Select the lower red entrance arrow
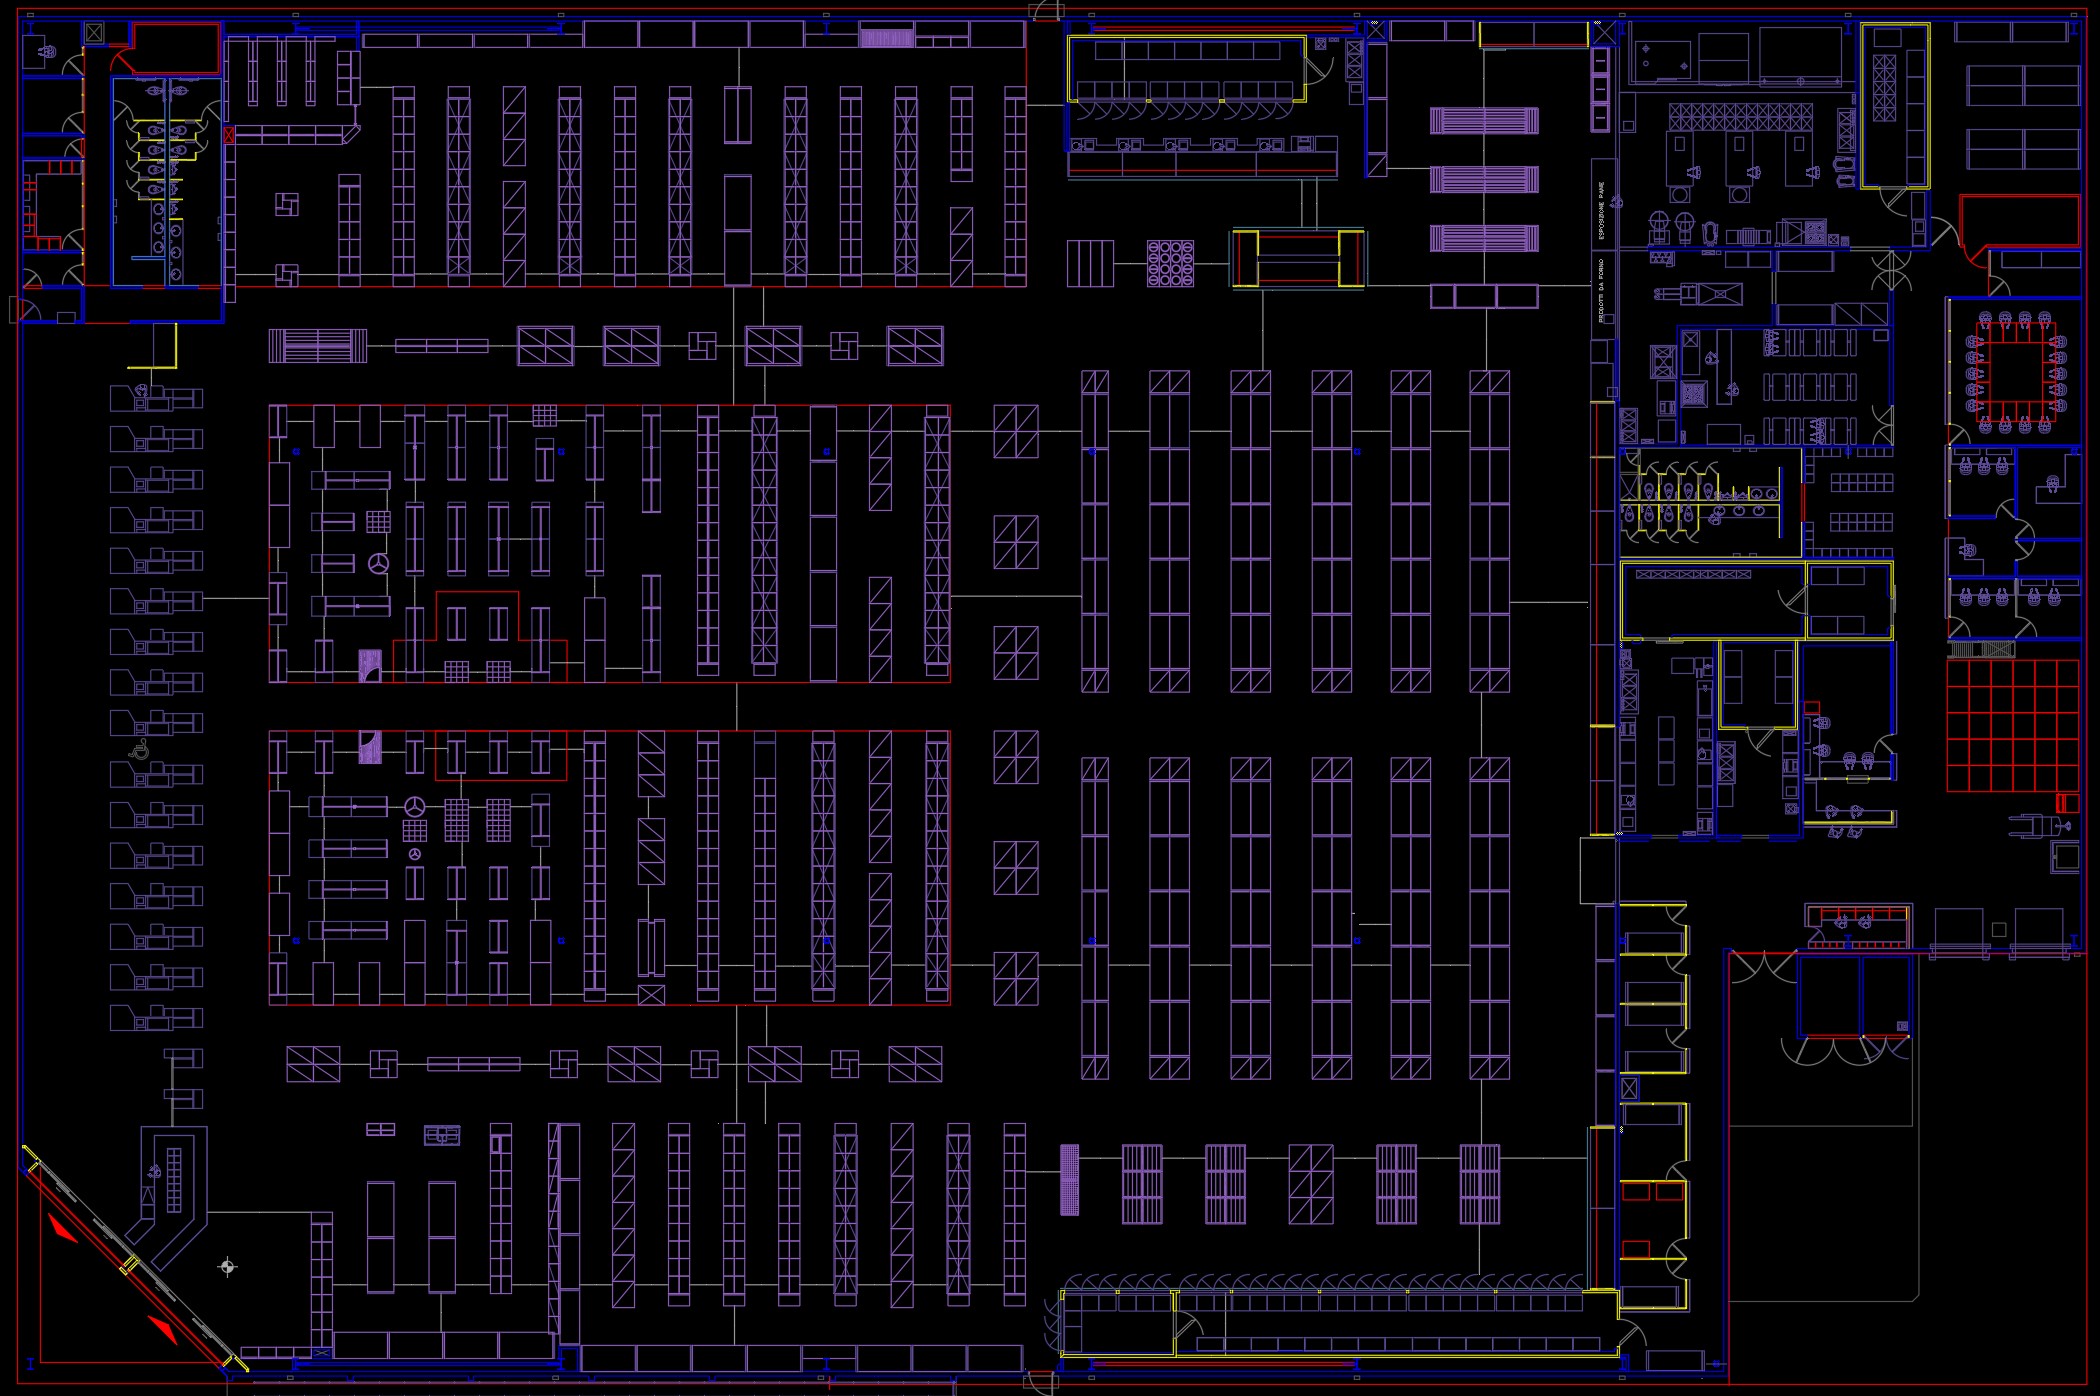The width and height of the screenshot is (2100, 1396). tap(163, 1330)
